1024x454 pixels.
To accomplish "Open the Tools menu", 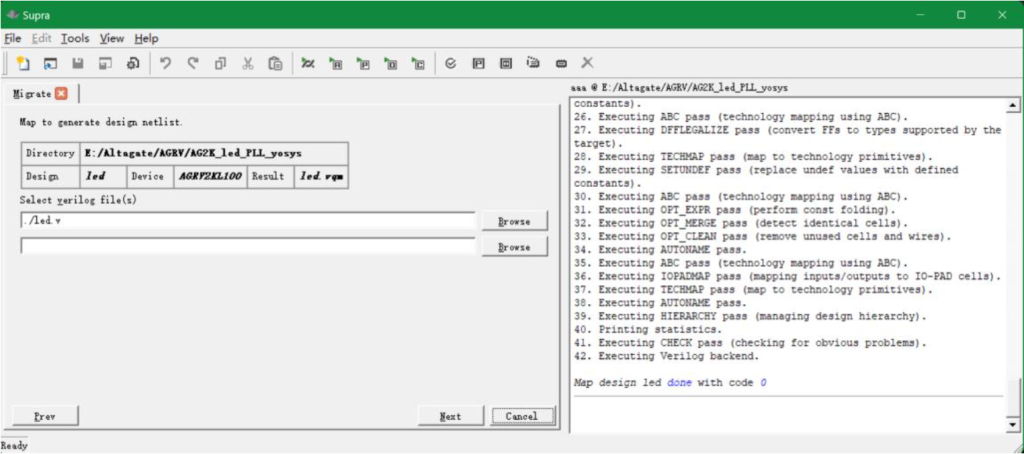I will [x=75, y=39].
